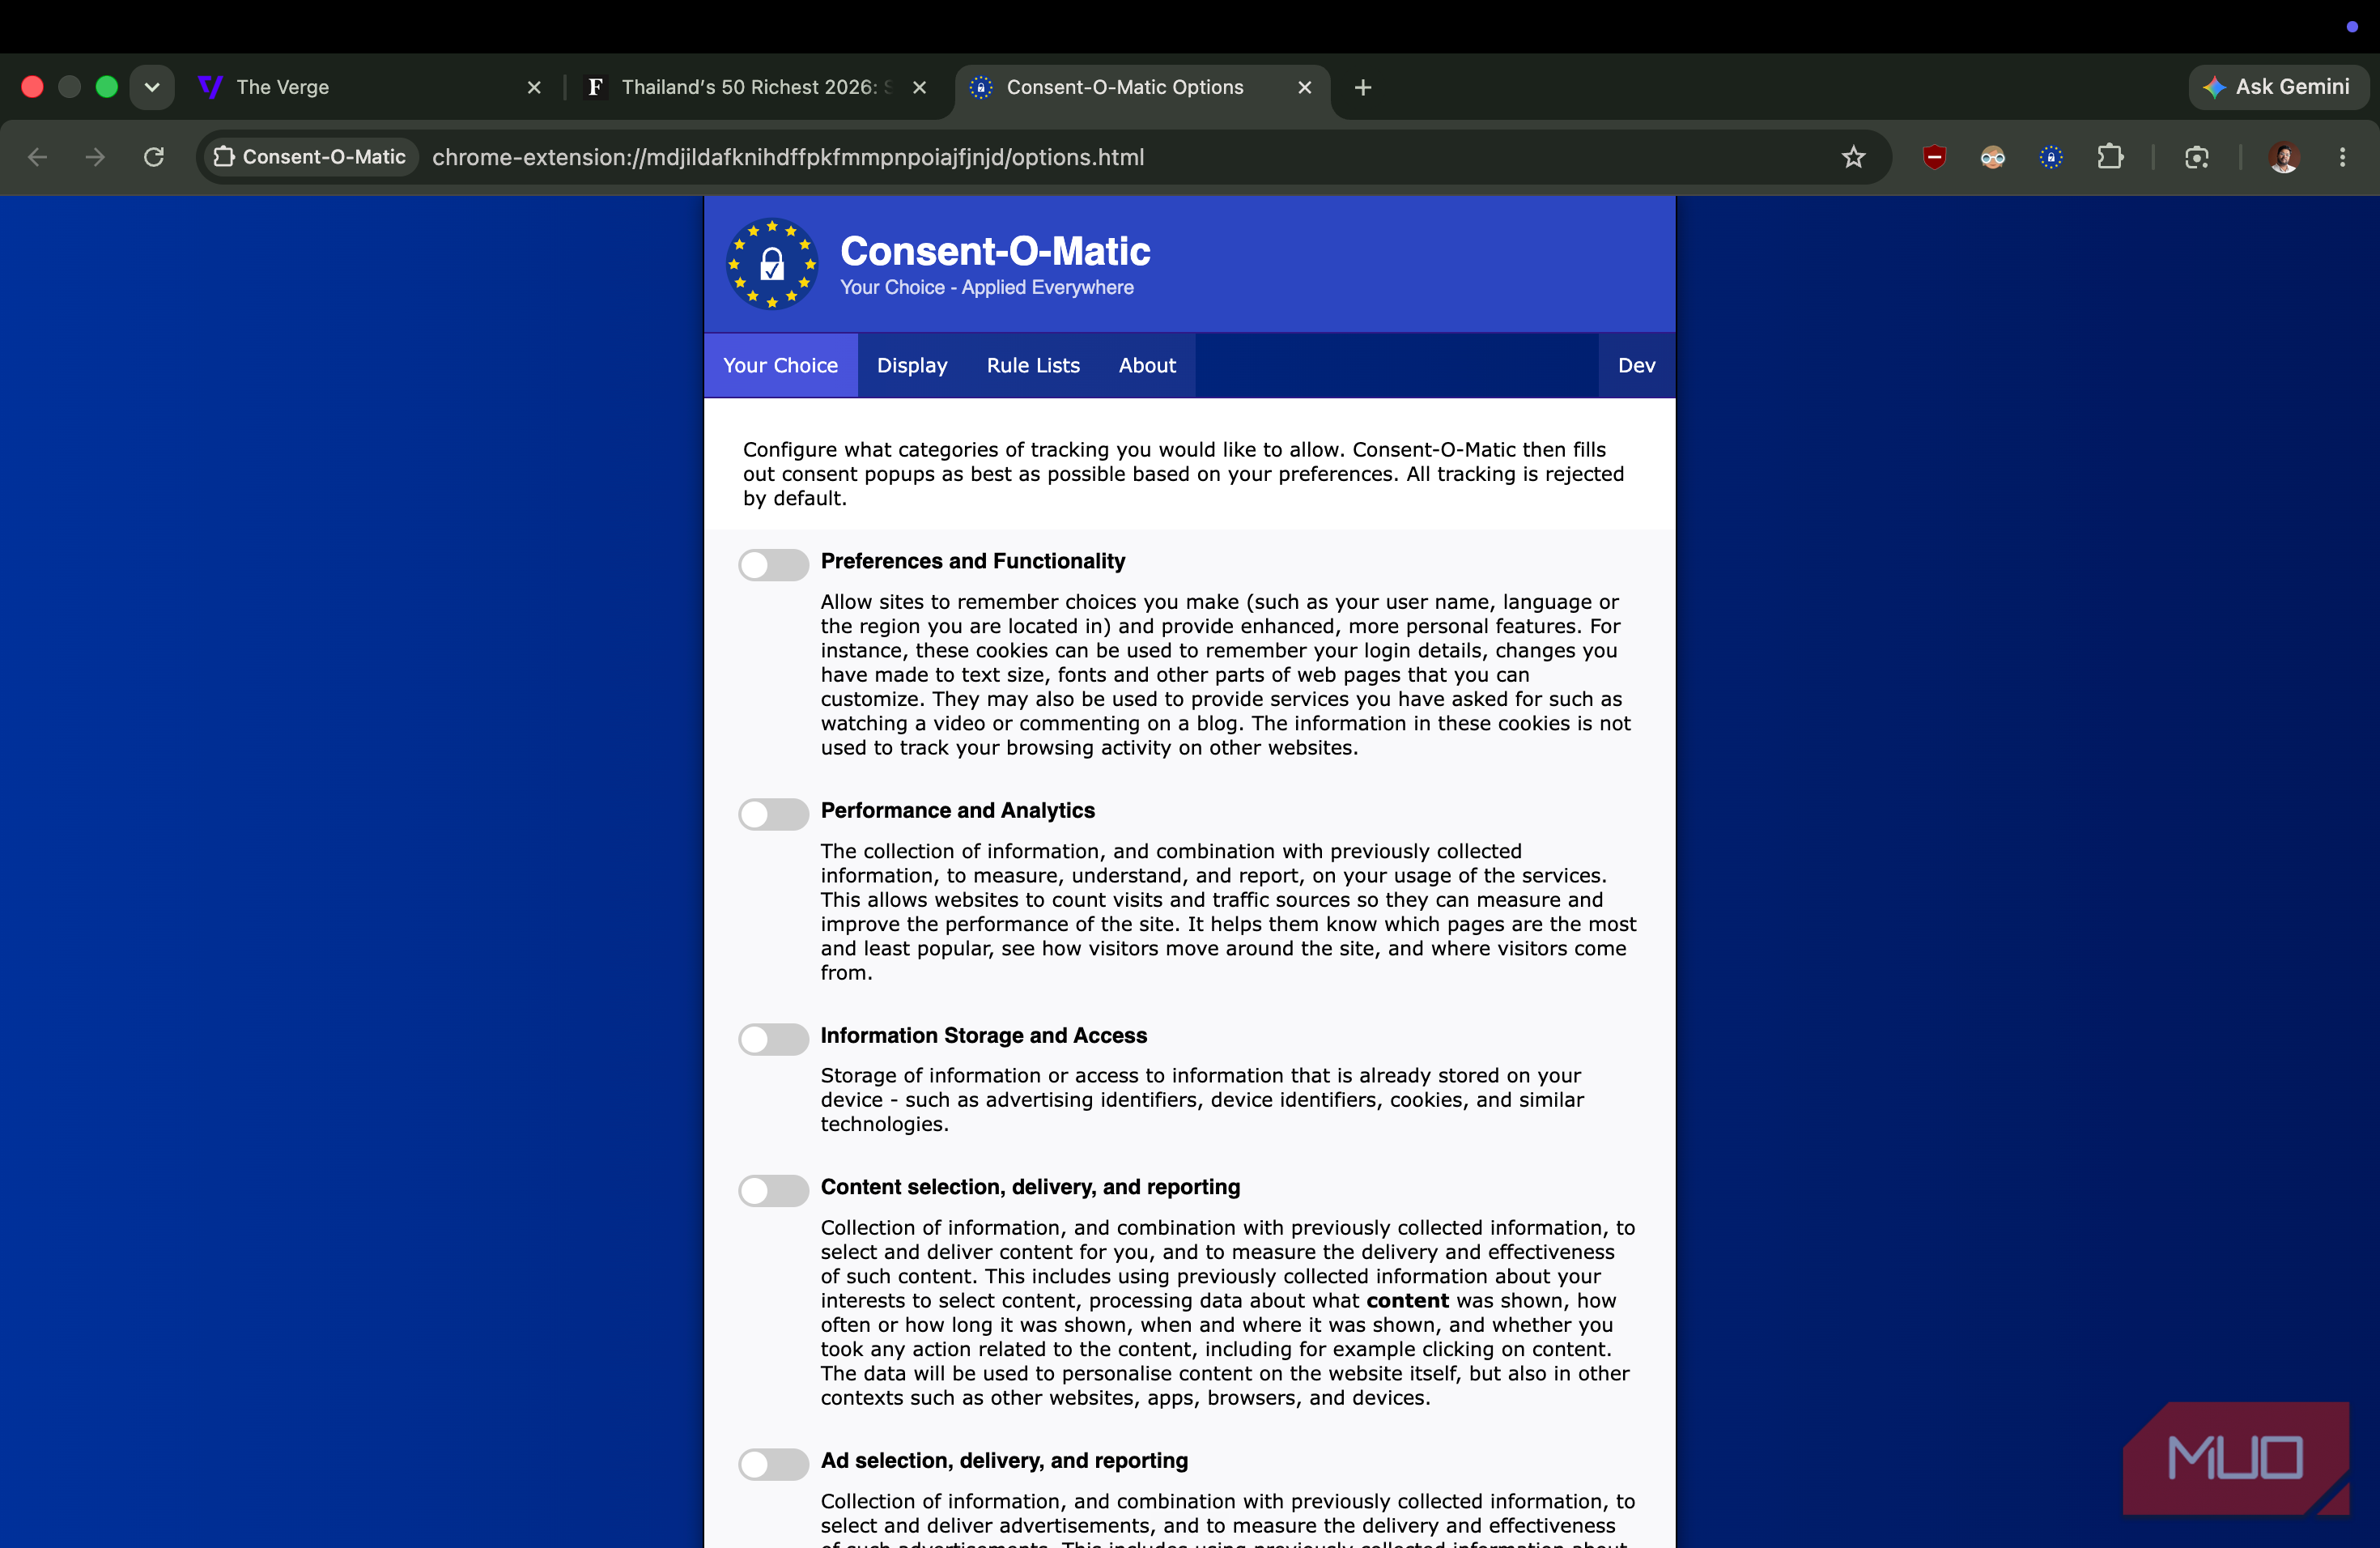Switch to Thailand's 50 Richest 2026 tab
The height and width of the screenshot is (1548, 2380).
(756, 87)
